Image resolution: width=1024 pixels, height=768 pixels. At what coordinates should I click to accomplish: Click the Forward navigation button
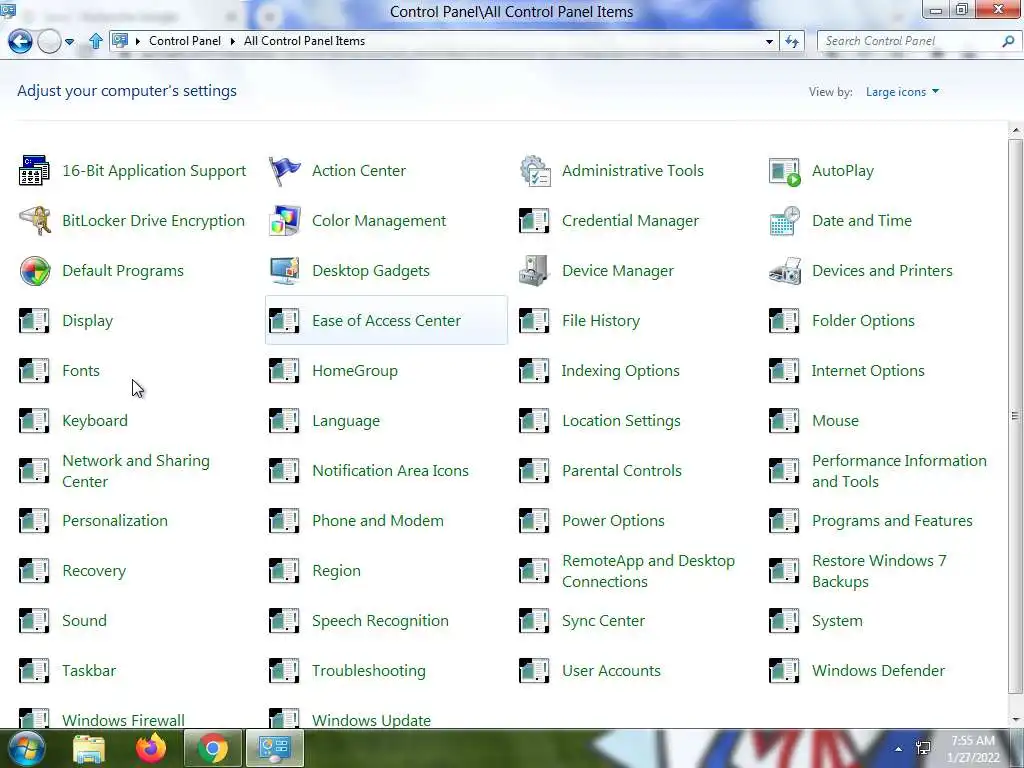(49, 41)
